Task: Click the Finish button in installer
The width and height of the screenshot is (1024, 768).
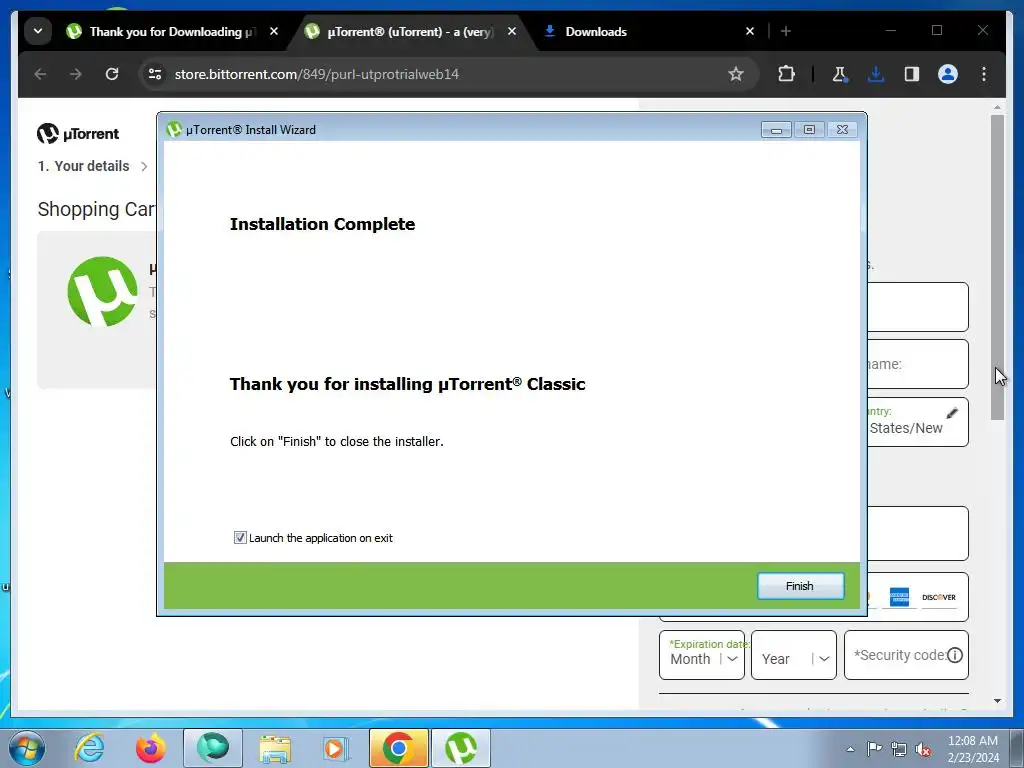Action: tap(800, 586)
